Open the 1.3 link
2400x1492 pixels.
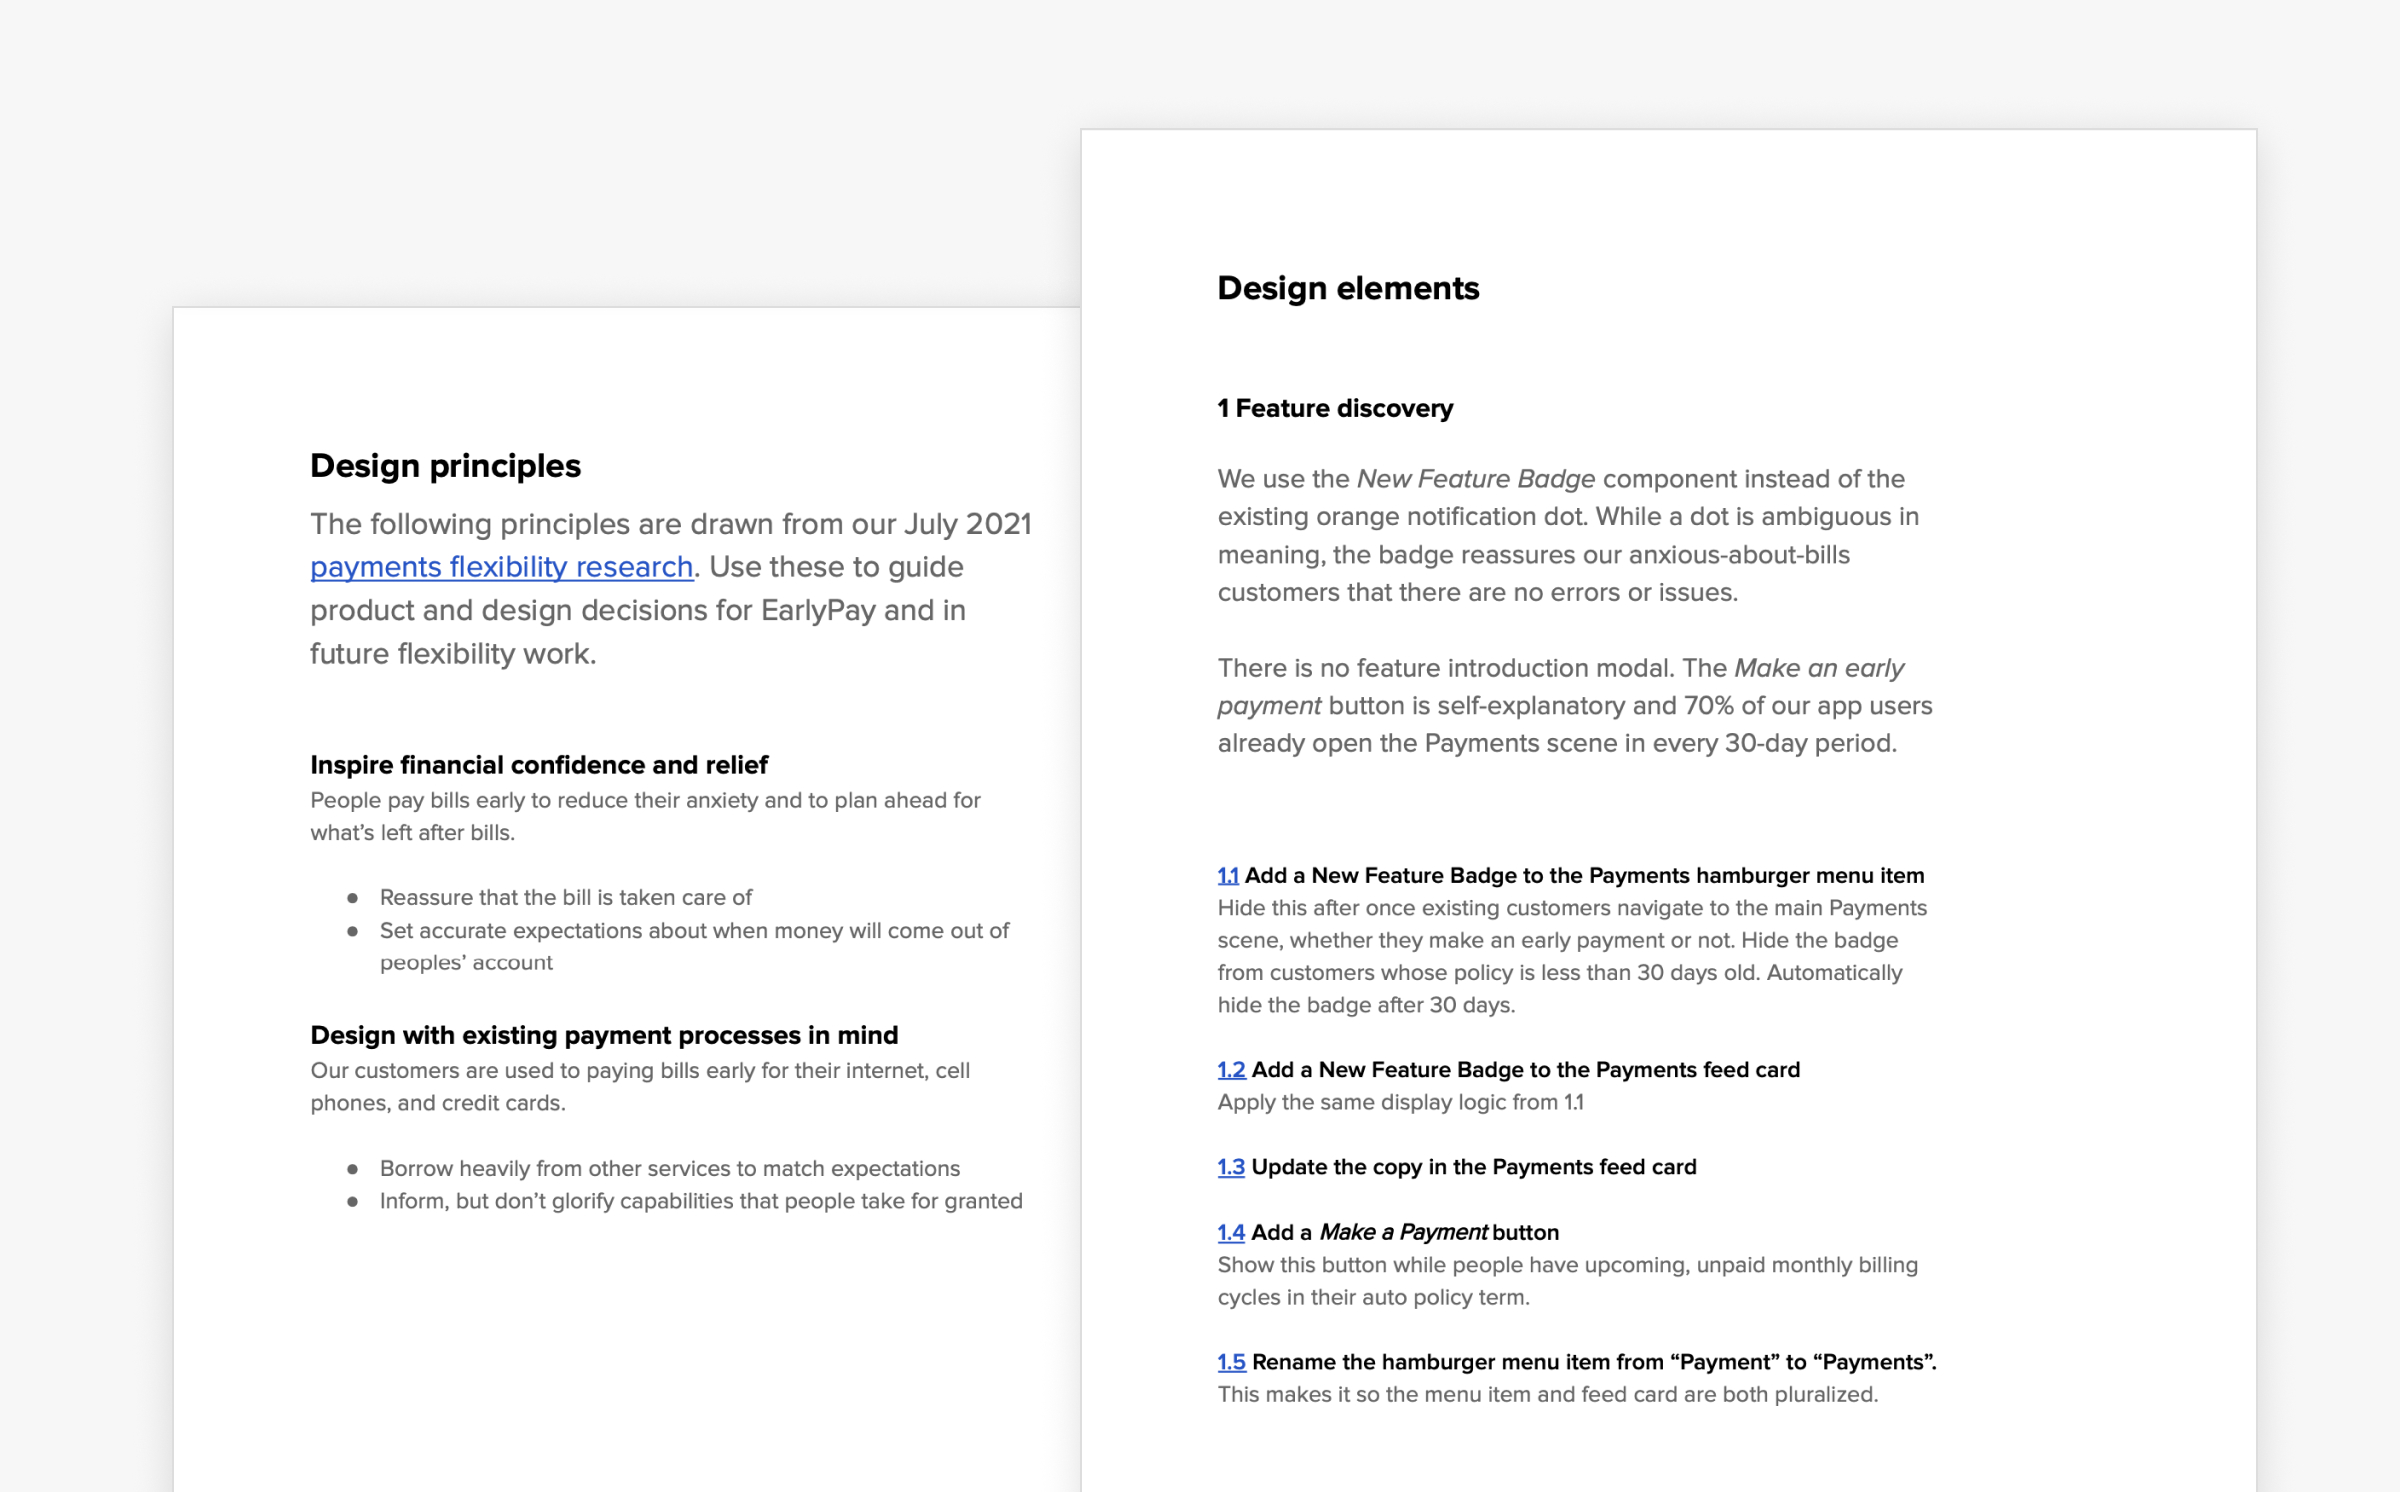[1231, 1167]
